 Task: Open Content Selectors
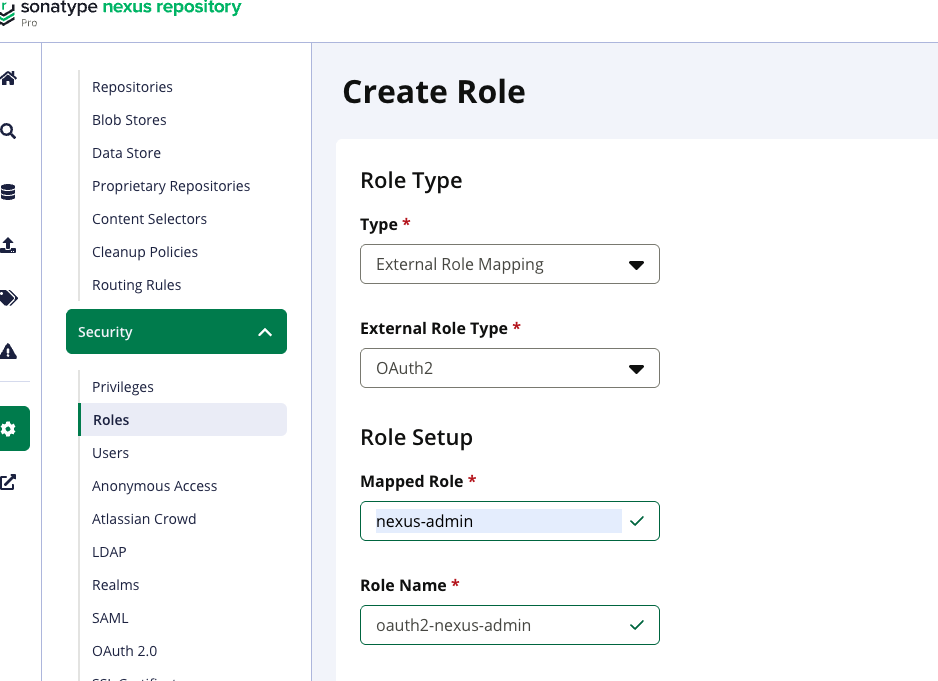[x=150, y=218]
